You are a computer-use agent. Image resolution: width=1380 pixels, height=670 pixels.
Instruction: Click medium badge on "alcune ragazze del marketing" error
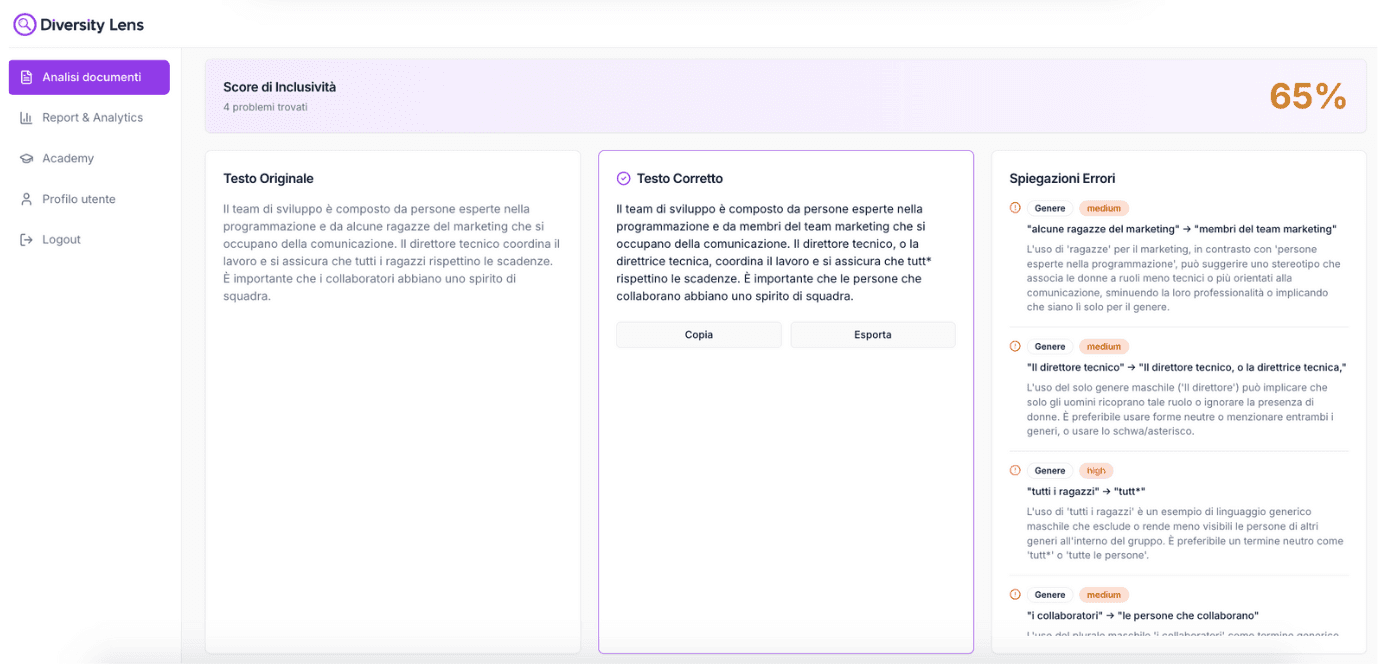pos(1104,208)
